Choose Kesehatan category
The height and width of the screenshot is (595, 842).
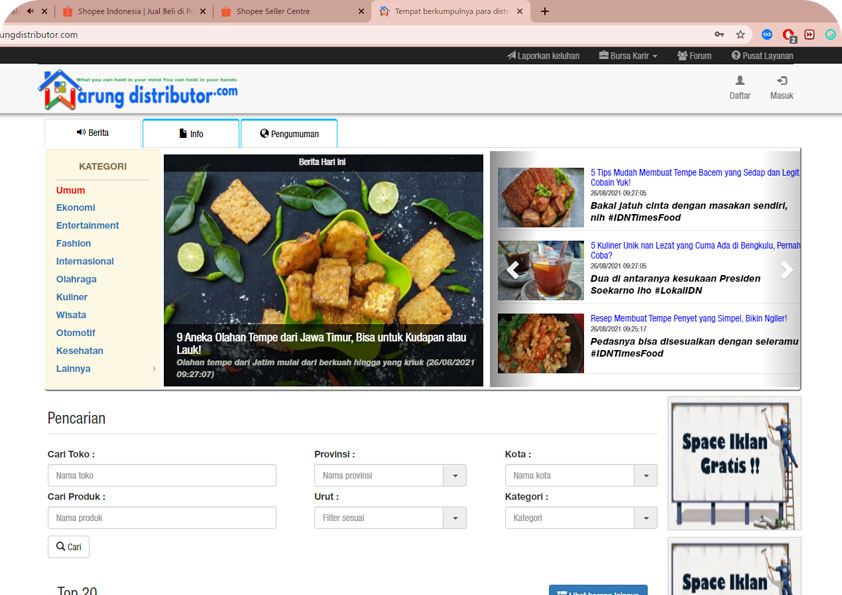79,351
